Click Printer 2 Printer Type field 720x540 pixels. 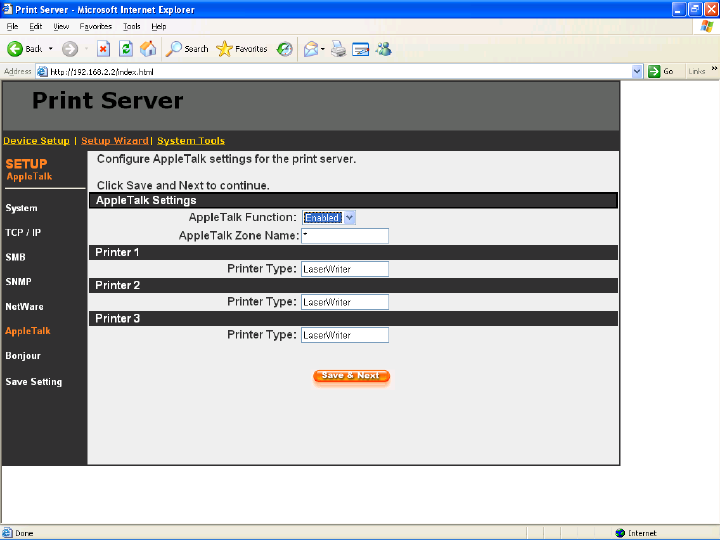click(345, 302)
